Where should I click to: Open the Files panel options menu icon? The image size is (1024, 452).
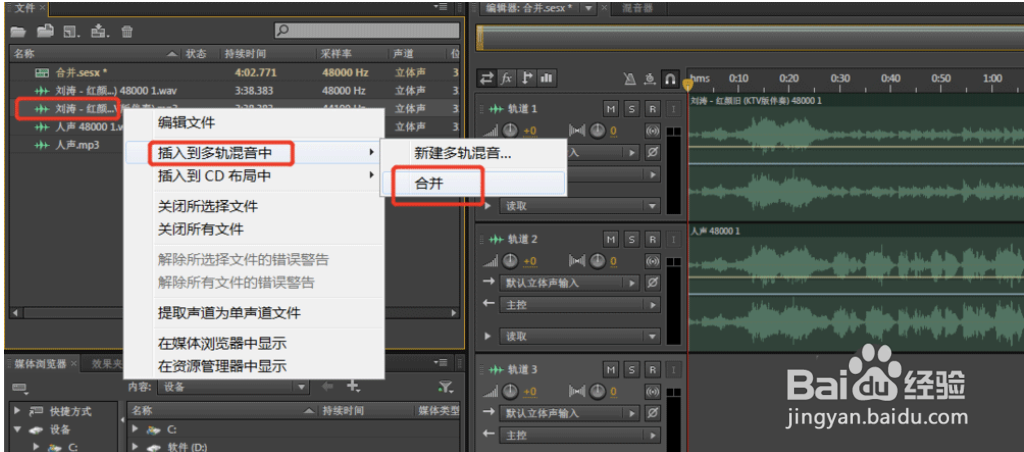coord(441,7)
